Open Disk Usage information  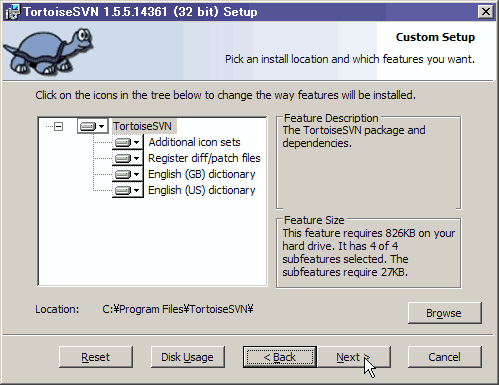(187, 357)
